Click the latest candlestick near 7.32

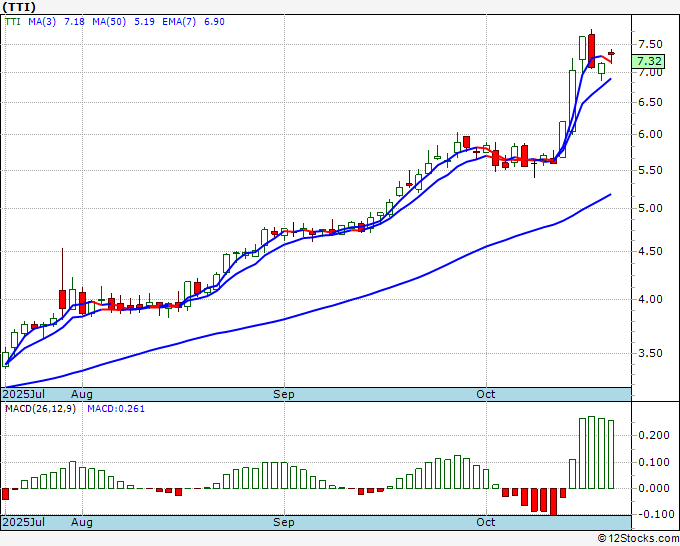pos(611,53)
